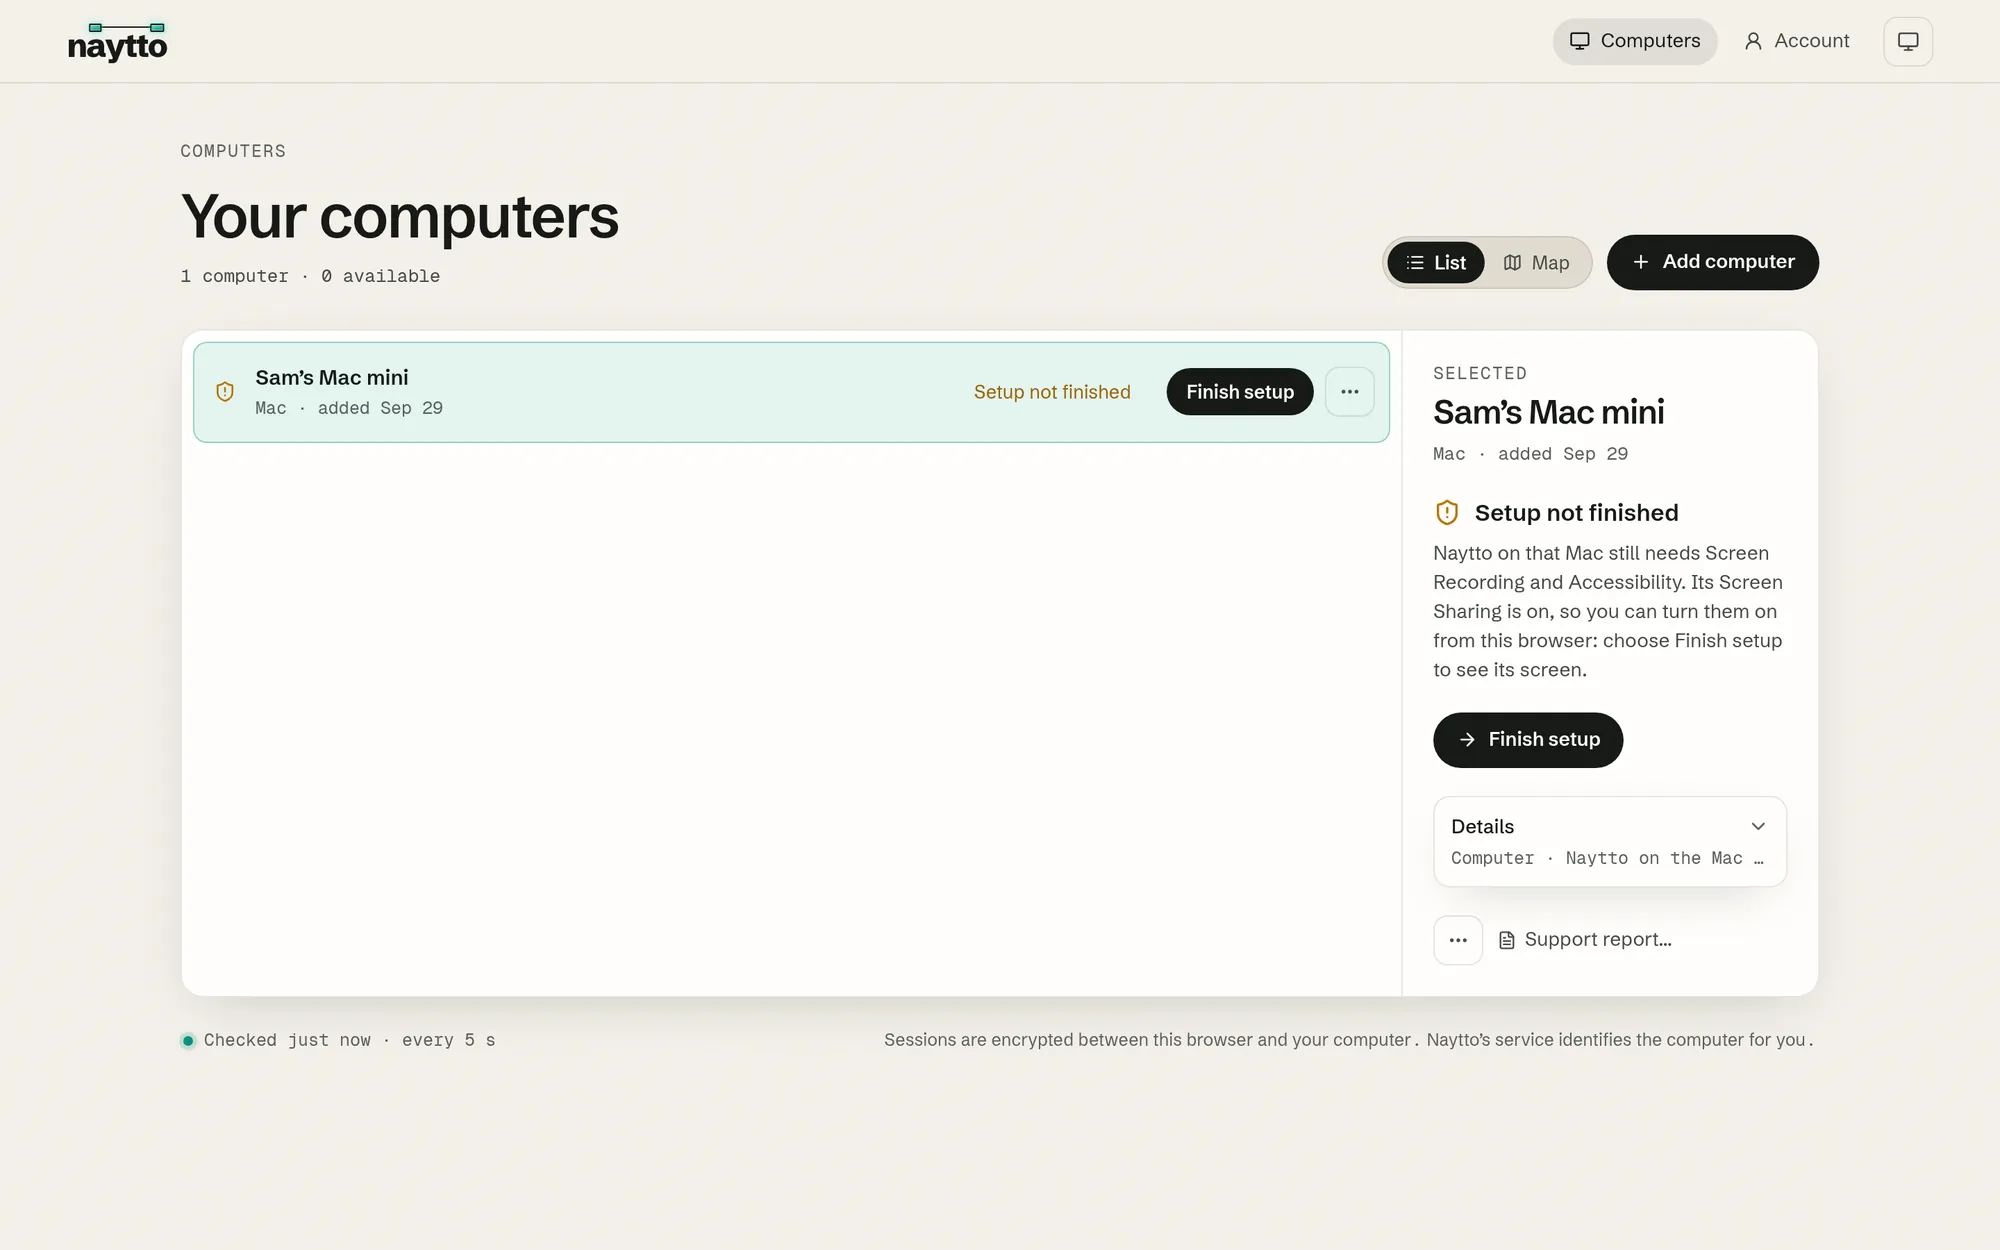
Task: Click the 'Your computers' heading
Action: point(400,216)
